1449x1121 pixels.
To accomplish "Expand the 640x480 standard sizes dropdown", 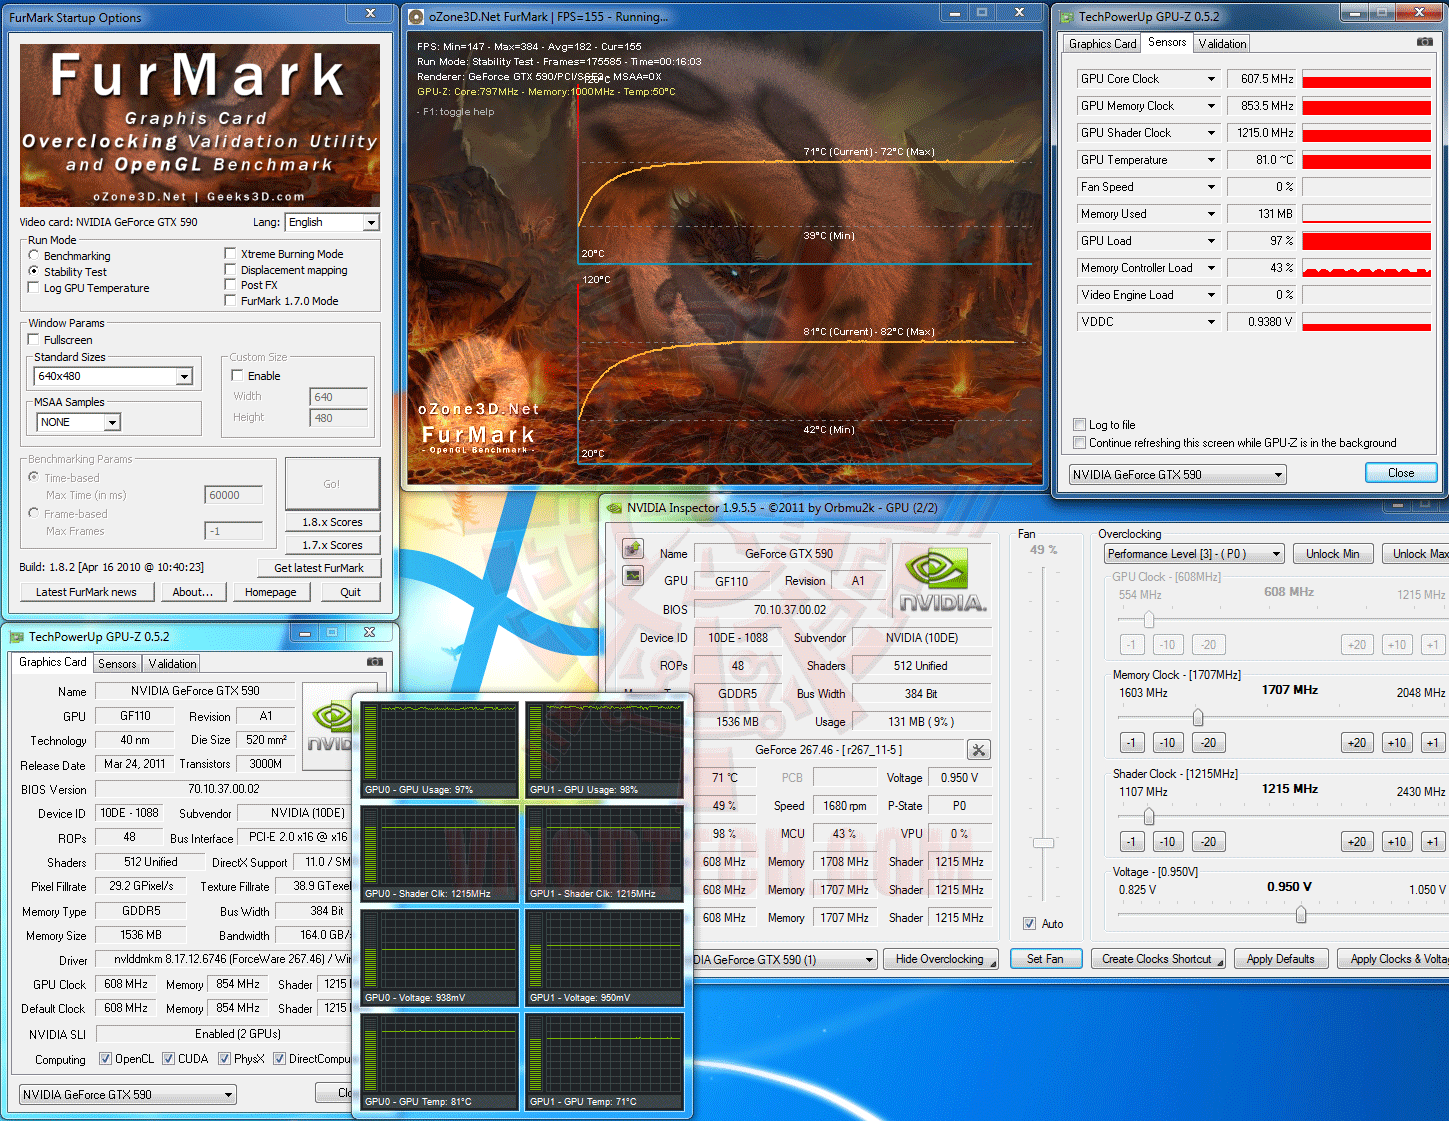I will coord(184,377).
